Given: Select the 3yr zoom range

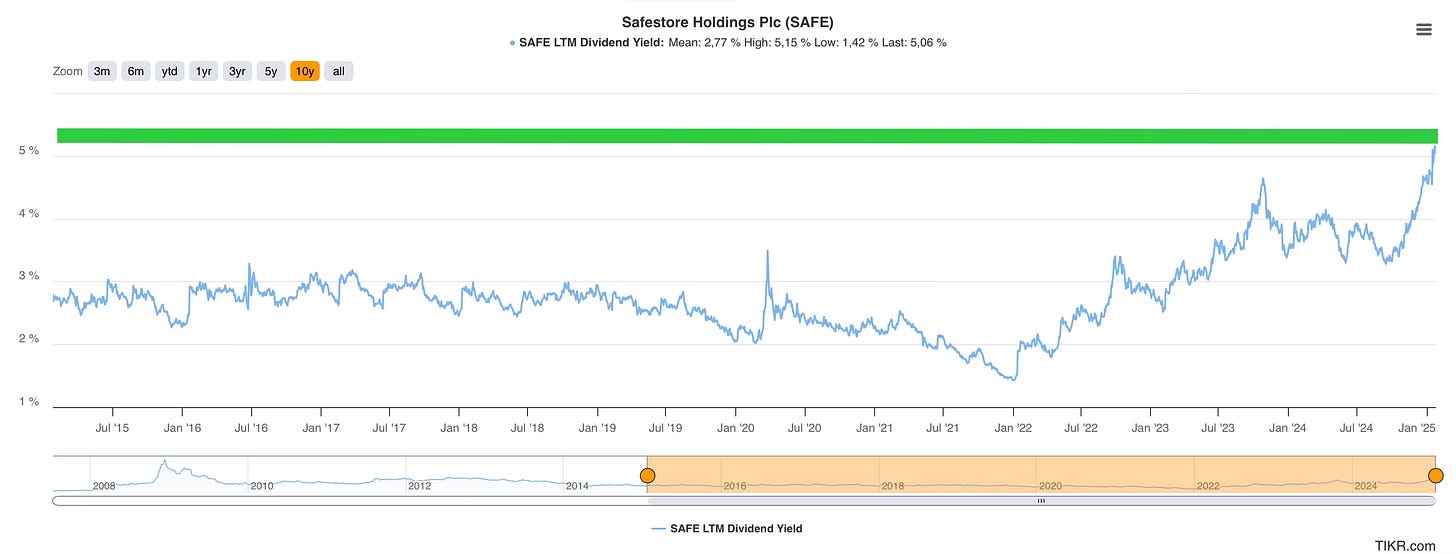Looking at the screenshot, I should (x=237, y=71).
